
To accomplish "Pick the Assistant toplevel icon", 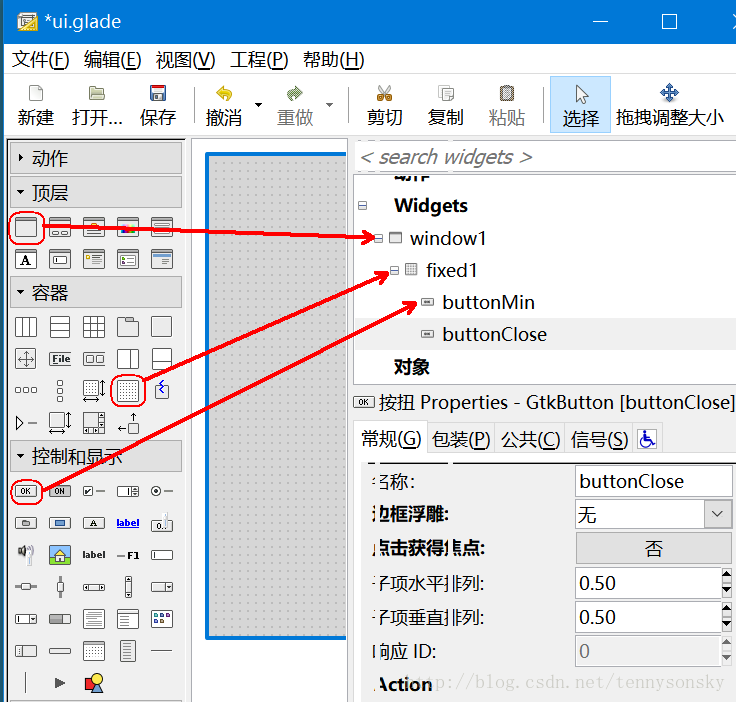I will [x=161, y=259].
